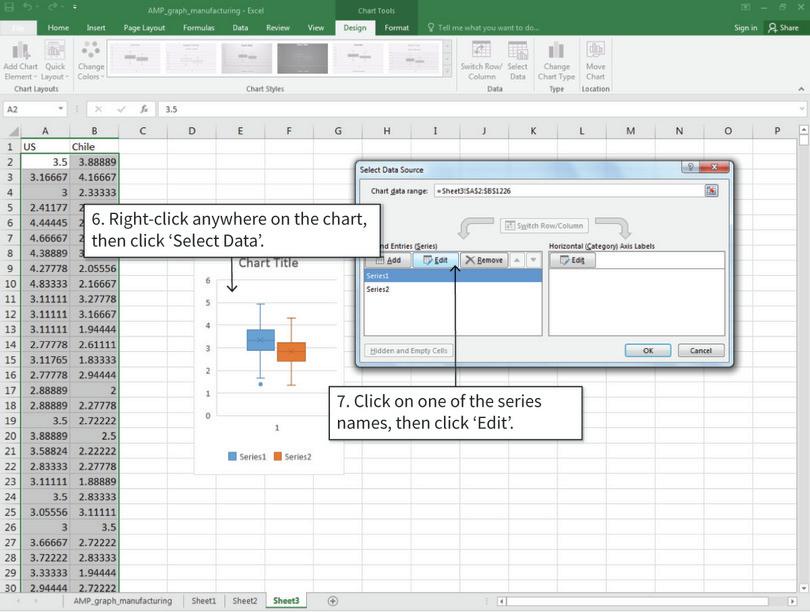
Task: Open the Insert tab
Action: point(96,28)
